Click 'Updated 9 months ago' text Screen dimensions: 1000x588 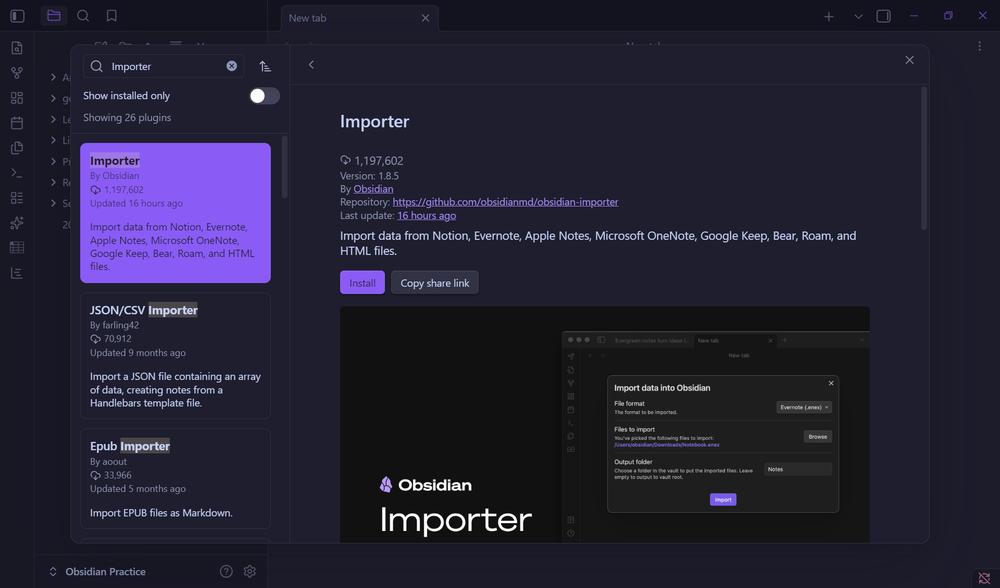(138, 353)
